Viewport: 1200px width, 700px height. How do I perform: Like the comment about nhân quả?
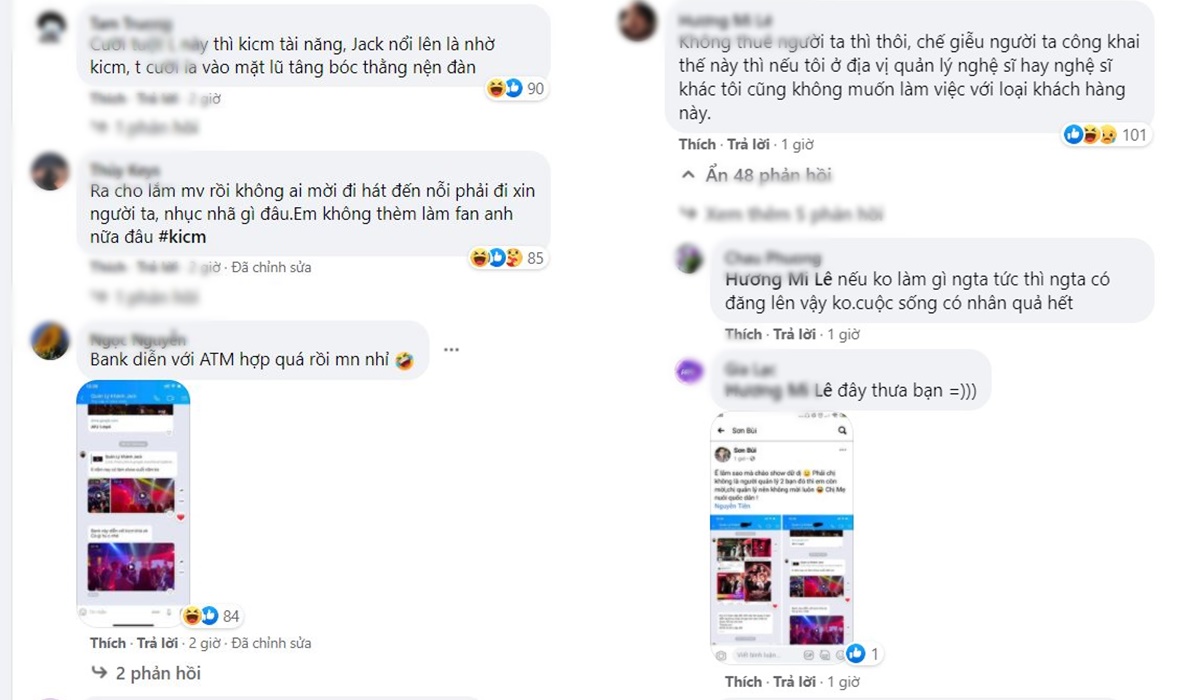coord(743,334)
